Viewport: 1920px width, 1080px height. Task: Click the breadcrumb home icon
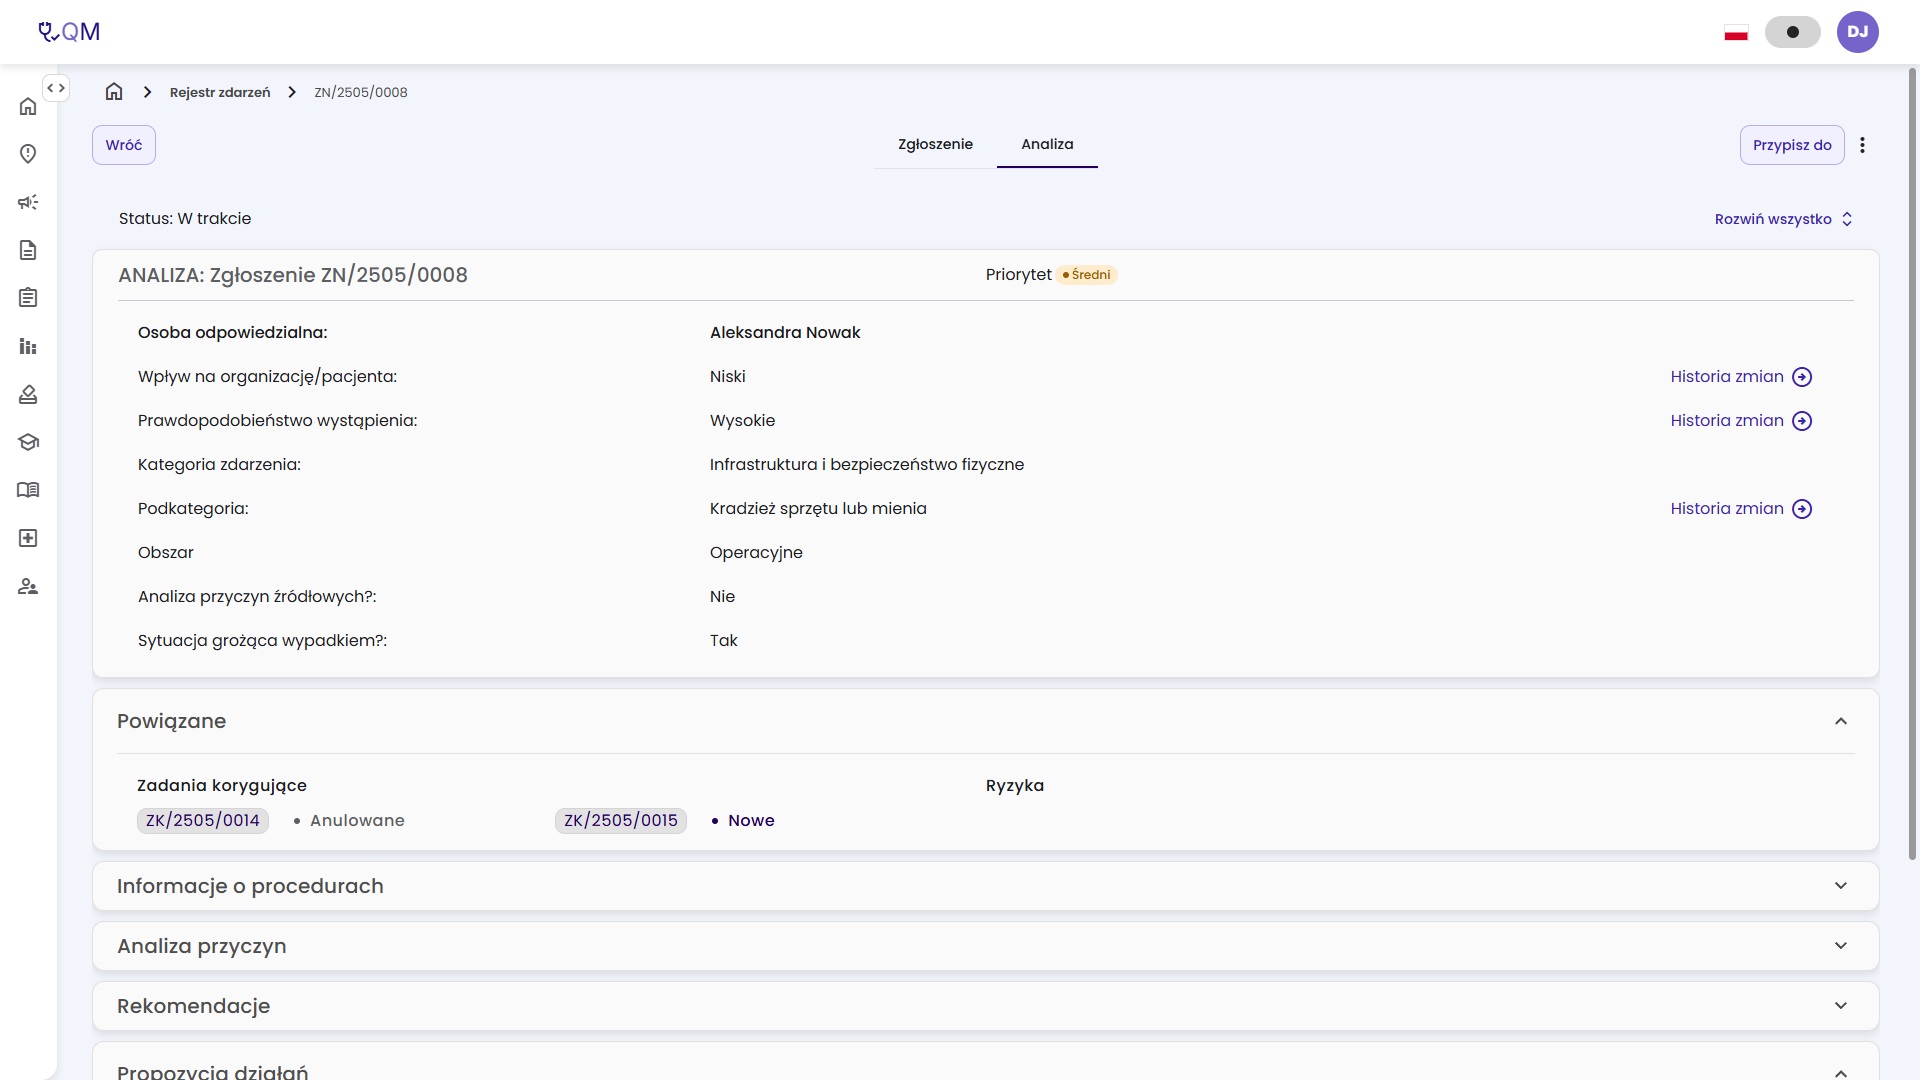[114, 92]
